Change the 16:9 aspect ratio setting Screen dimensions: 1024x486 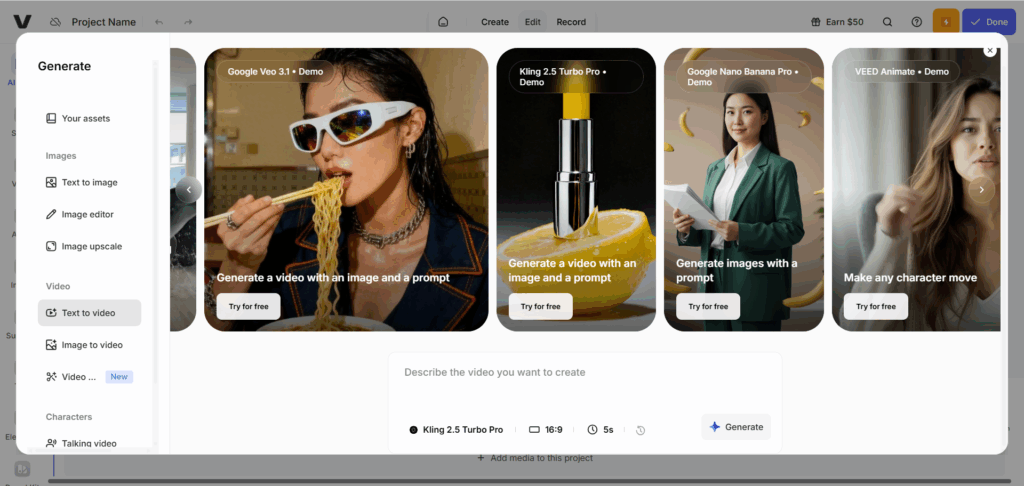tap(546, 429)
